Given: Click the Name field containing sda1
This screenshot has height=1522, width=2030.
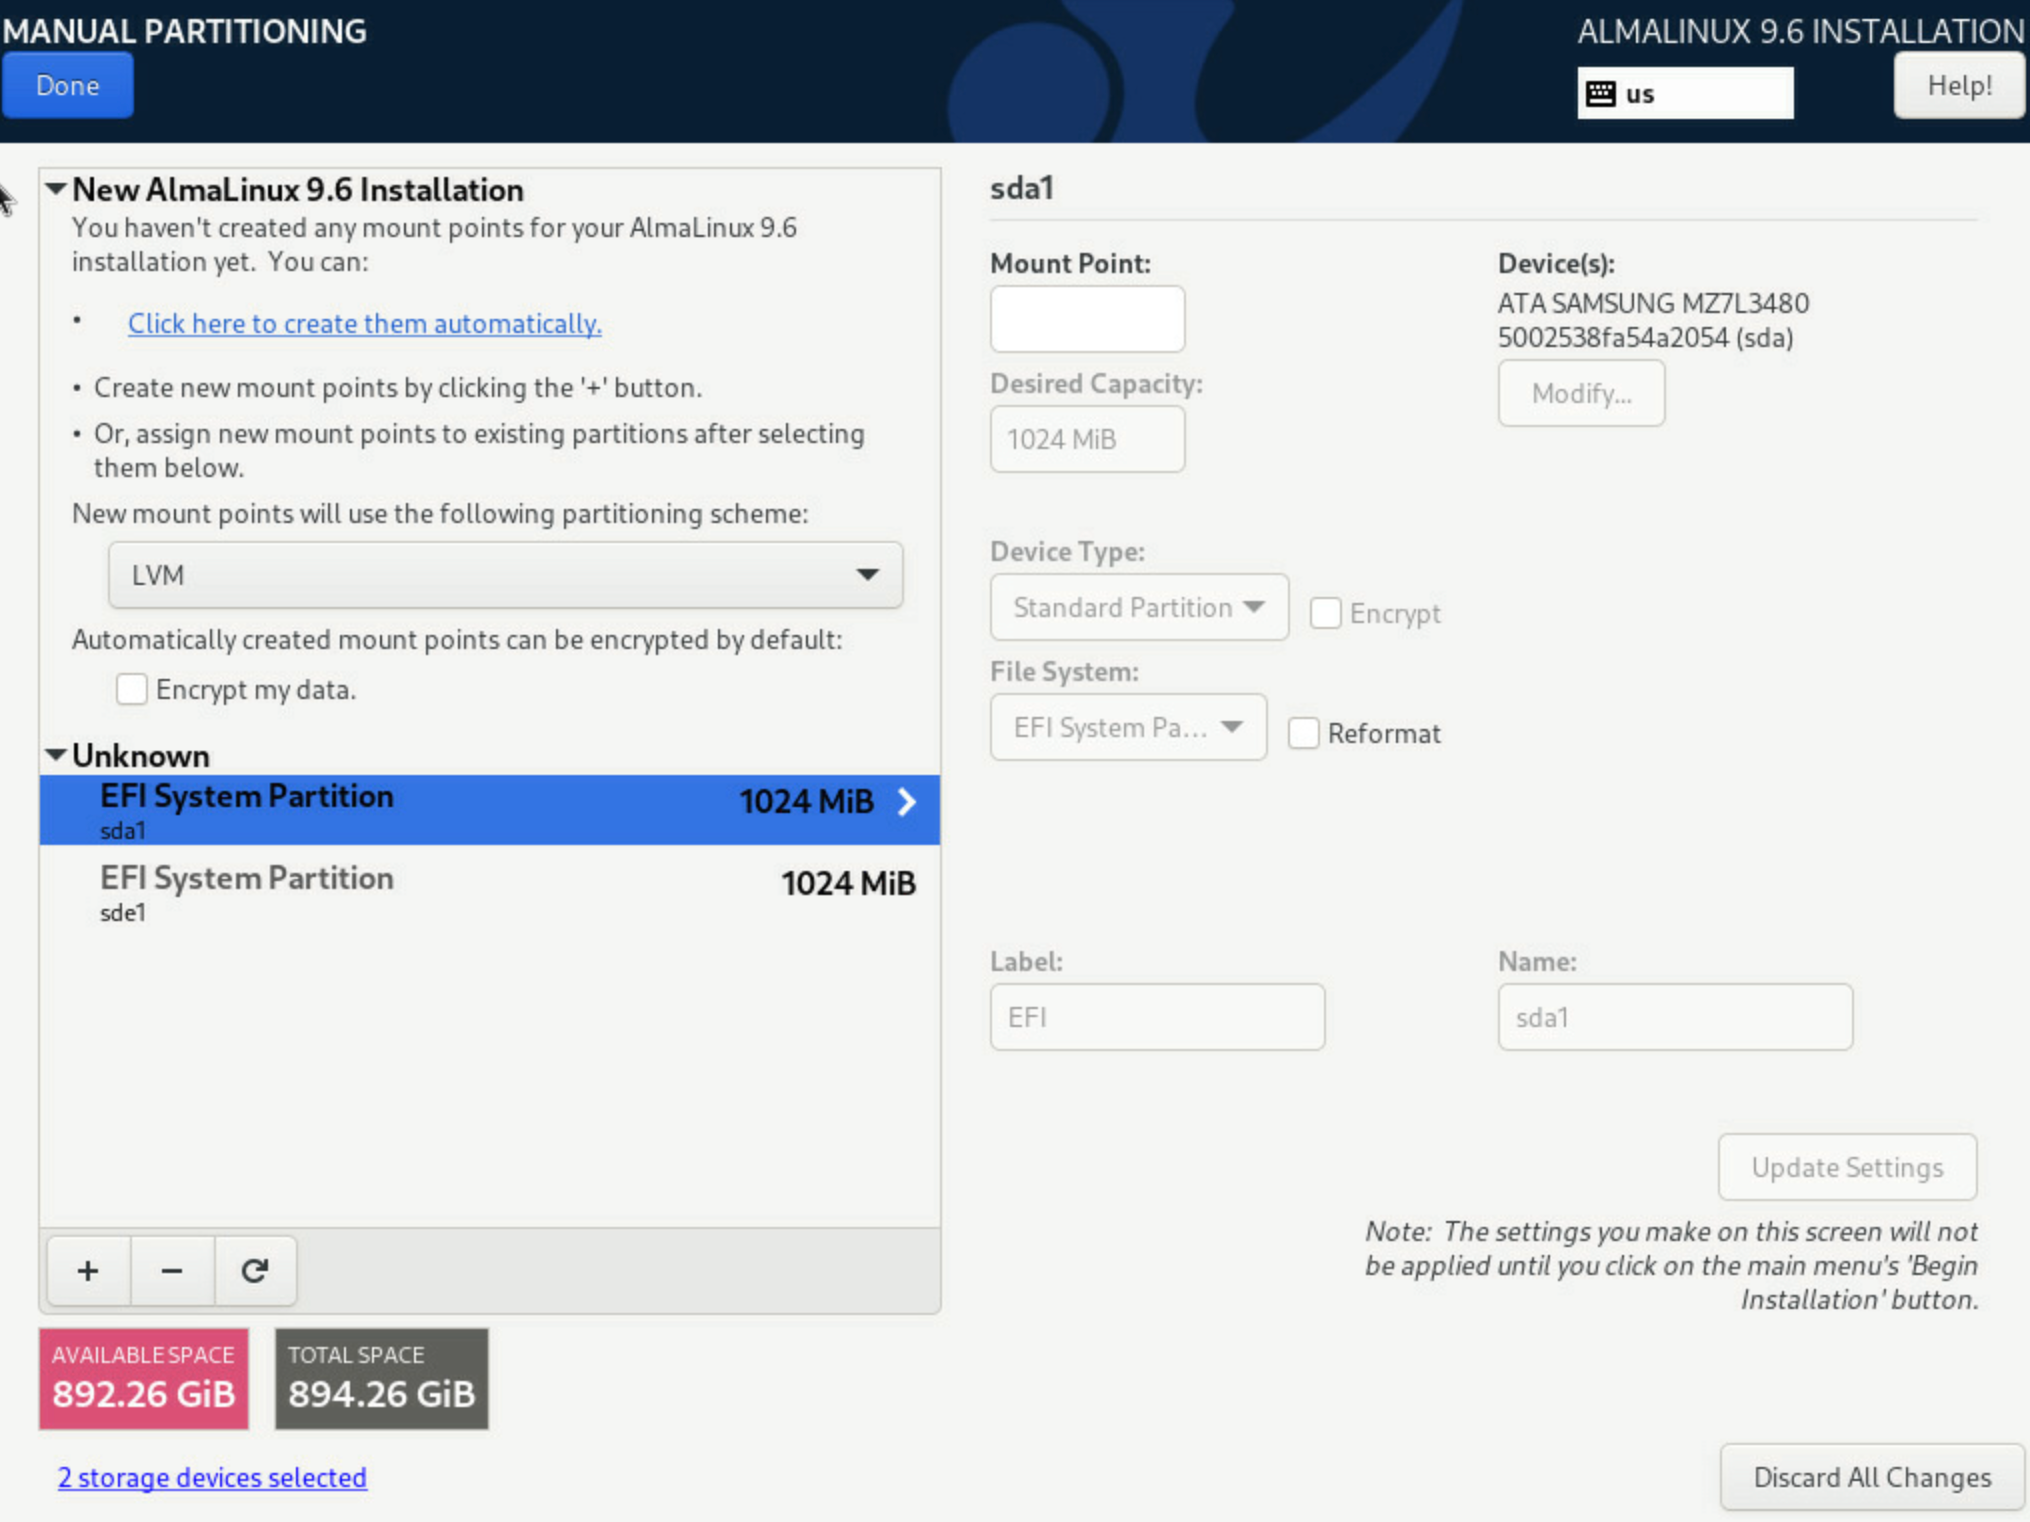Looking at the screenshot, I should click(x=1675, y=1017).
